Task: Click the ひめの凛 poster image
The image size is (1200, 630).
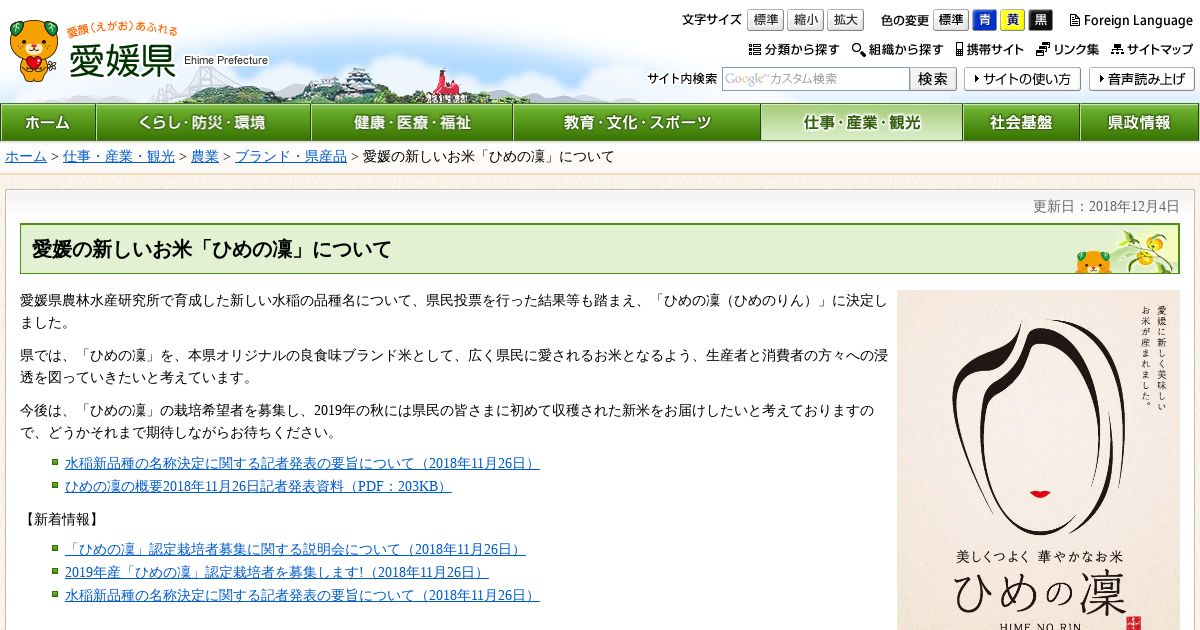Action: point(1038,460)
